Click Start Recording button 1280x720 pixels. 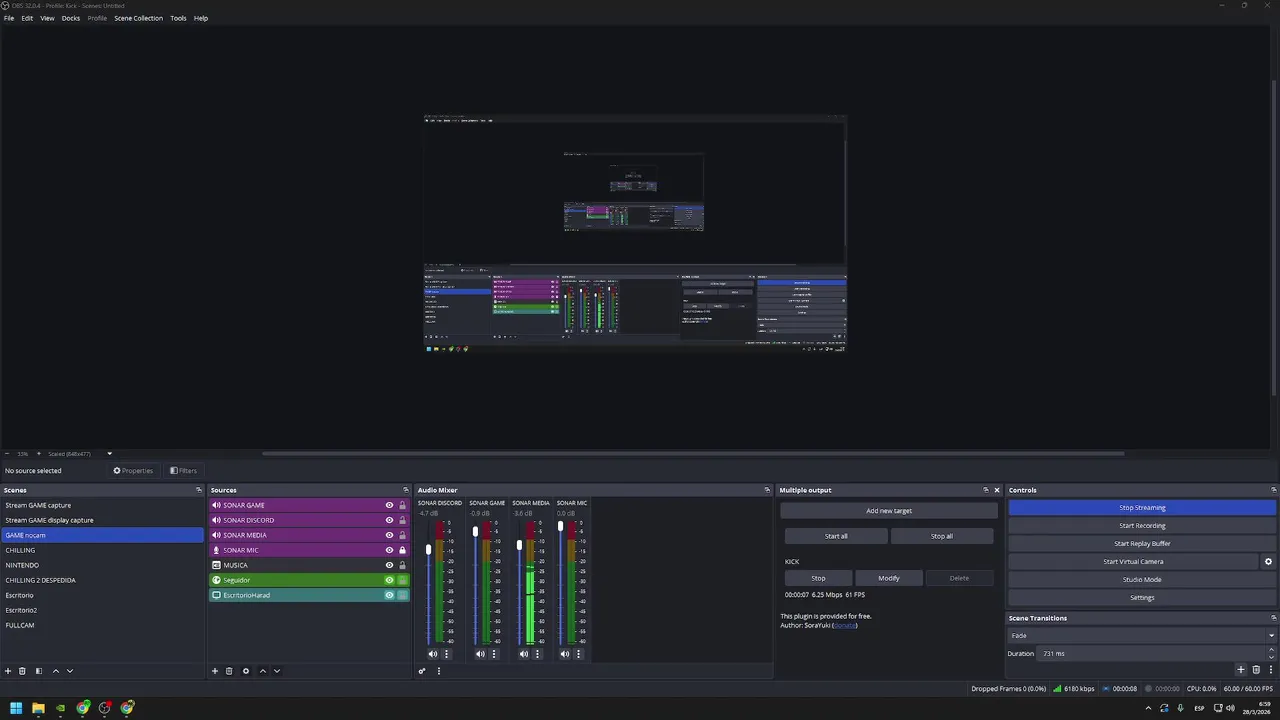(1142, 526)
